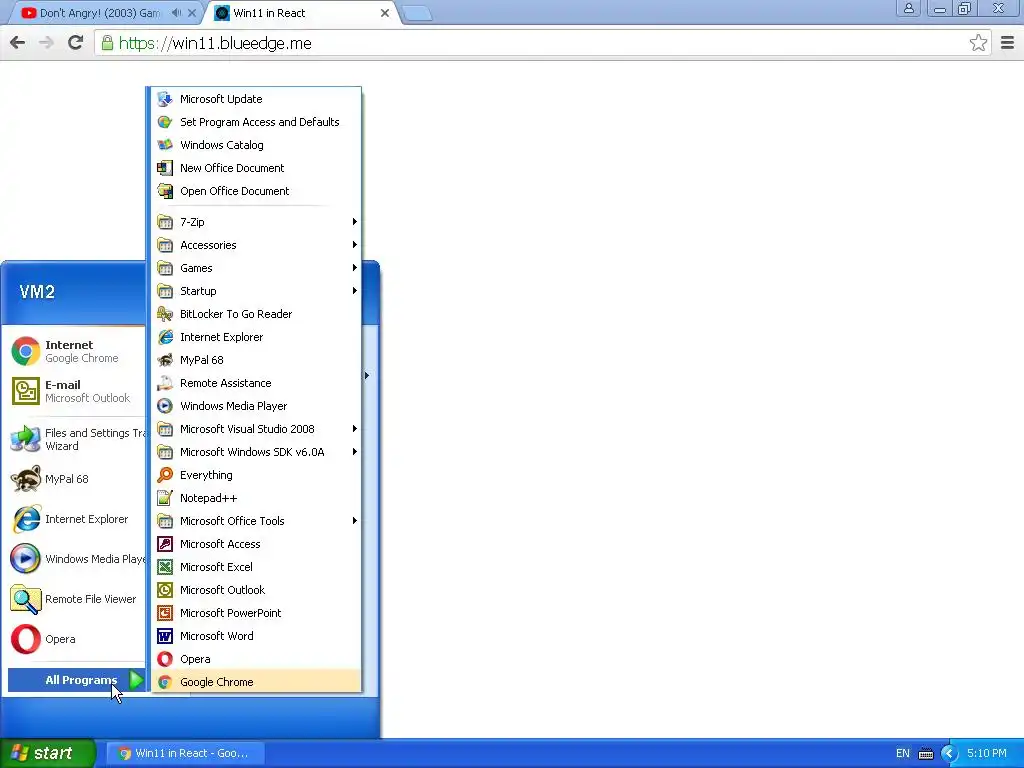Click the VM2 user name header
The height and width of the screenshot is (768, 1024).
point(37,292)
